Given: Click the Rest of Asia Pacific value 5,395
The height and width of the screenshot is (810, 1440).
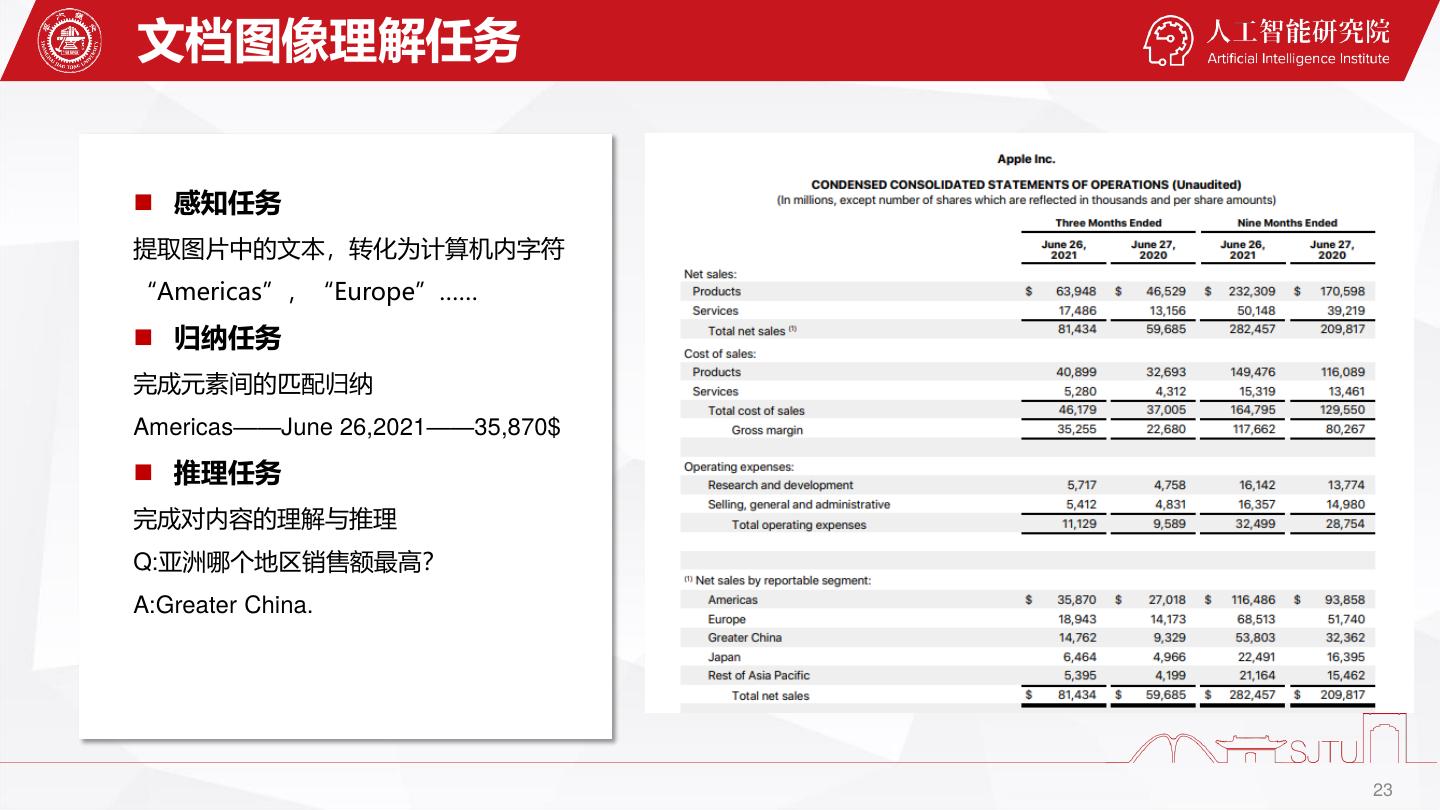Looking at the screenshot, I should pyautogui.click(x=1081, y=676).
